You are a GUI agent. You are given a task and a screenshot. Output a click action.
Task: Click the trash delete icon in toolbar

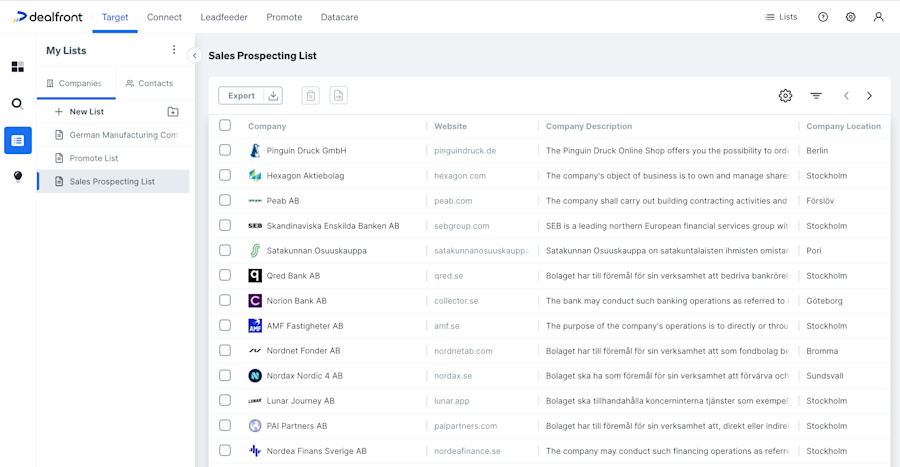pos(311,96)
